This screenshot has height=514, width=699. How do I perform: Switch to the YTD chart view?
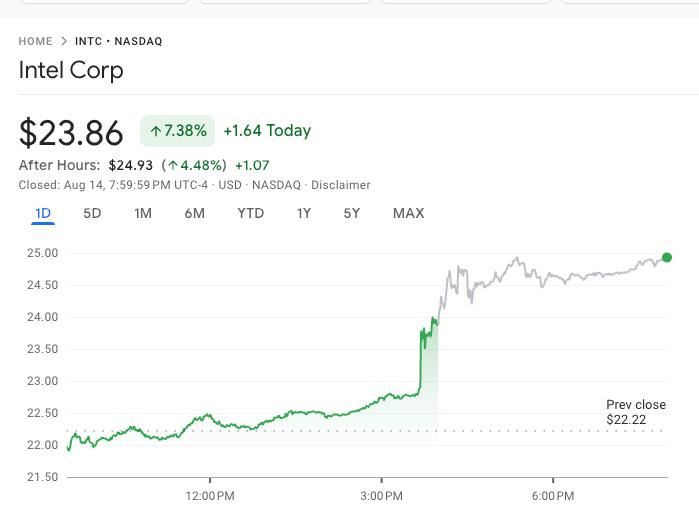click(250, 213)
